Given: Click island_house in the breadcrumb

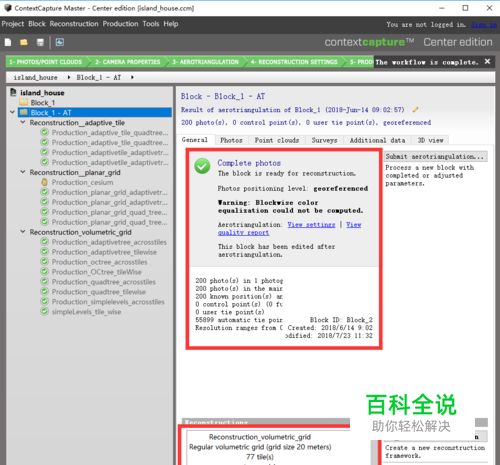Looking at the screenshot, I should (35, 77).
